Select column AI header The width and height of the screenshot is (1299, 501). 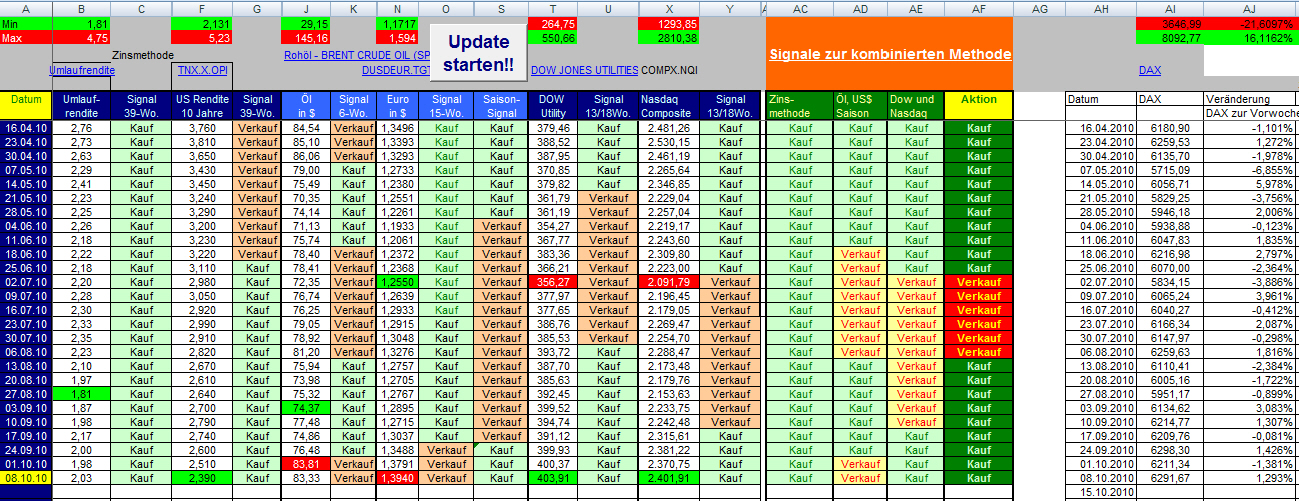(1170, 8)
